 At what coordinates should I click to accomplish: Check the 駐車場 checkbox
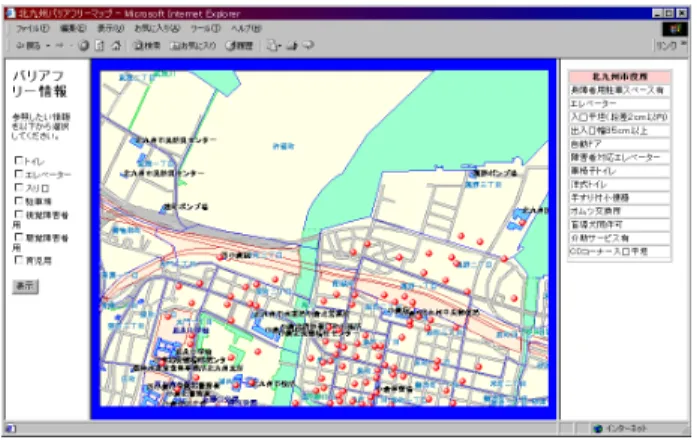pyautogui.click(x=19, y=201)
